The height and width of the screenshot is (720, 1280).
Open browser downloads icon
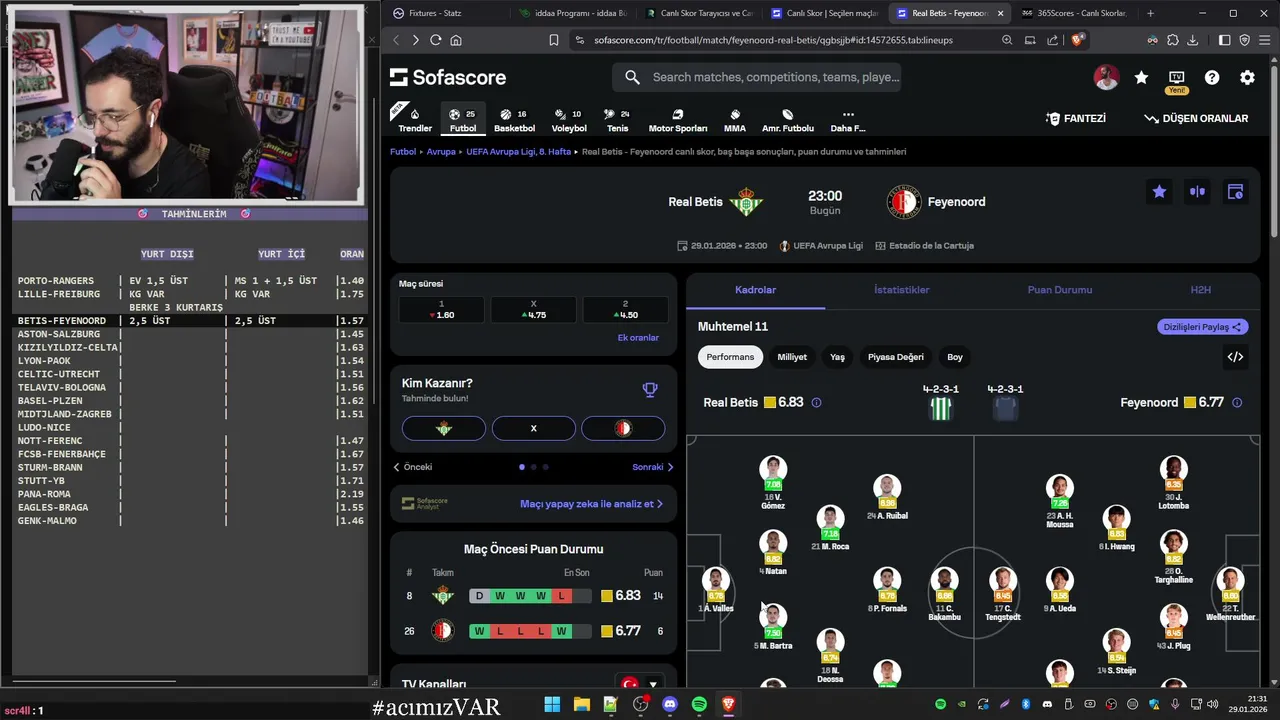coord(1192,40)
